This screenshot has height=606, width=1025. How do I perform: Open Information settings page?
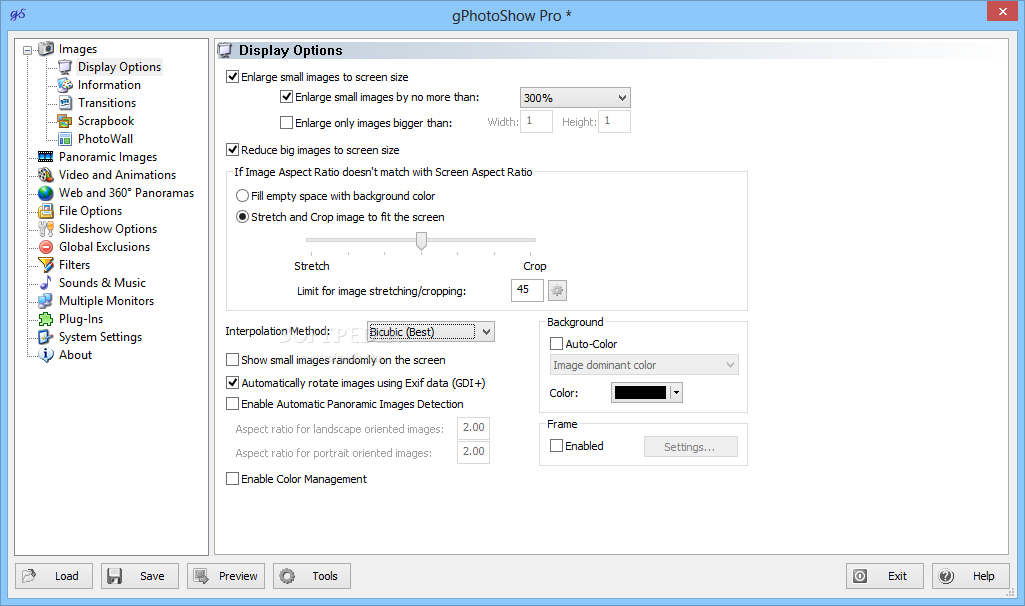click(x=109, y=85)
